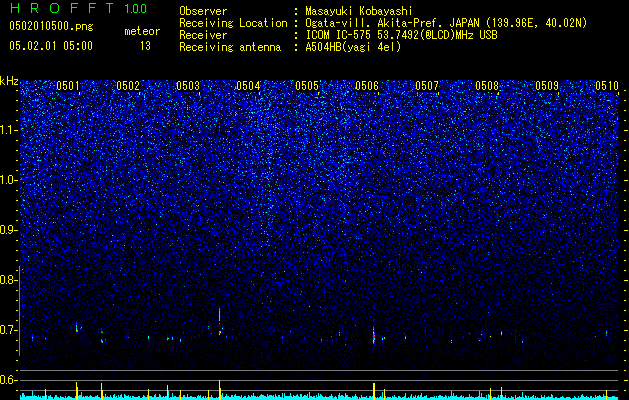Click the 0501 time marker
The height and width of the screenshot is (400, 629).
pyautogui.click(x=67, y=86)
